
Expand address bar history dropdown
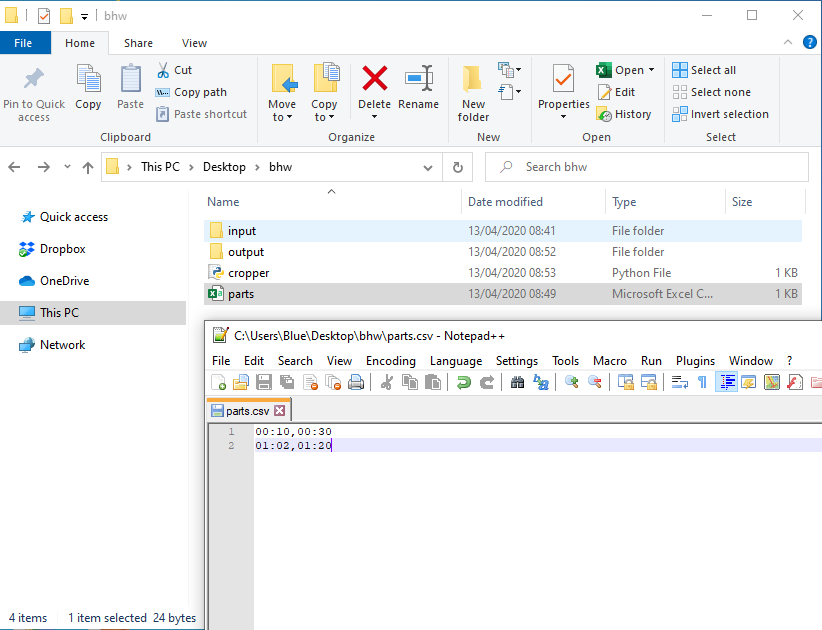pos(428,168)
